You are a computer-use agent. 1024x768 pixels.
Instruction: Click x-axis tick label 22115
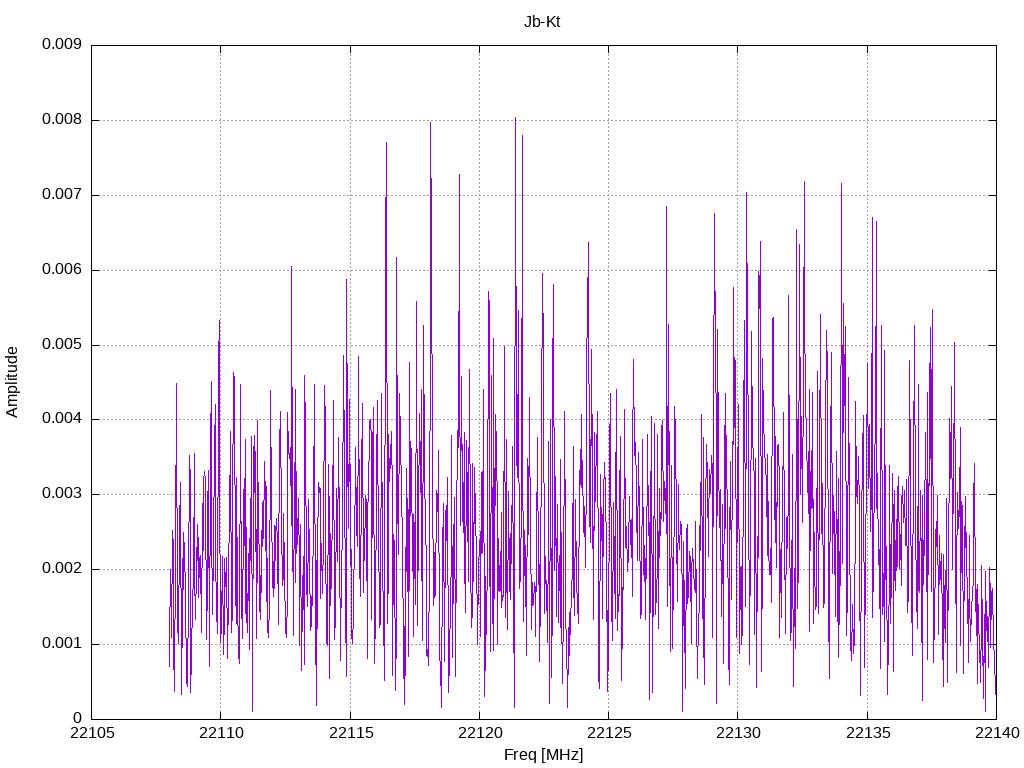[351, 733]
